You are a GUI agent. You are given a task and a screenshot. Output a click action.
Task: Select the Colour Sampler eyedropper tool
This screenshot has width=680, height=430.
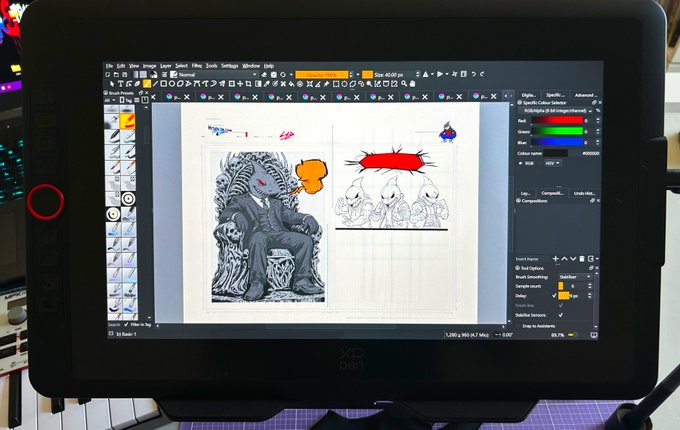tap(266, 84)
